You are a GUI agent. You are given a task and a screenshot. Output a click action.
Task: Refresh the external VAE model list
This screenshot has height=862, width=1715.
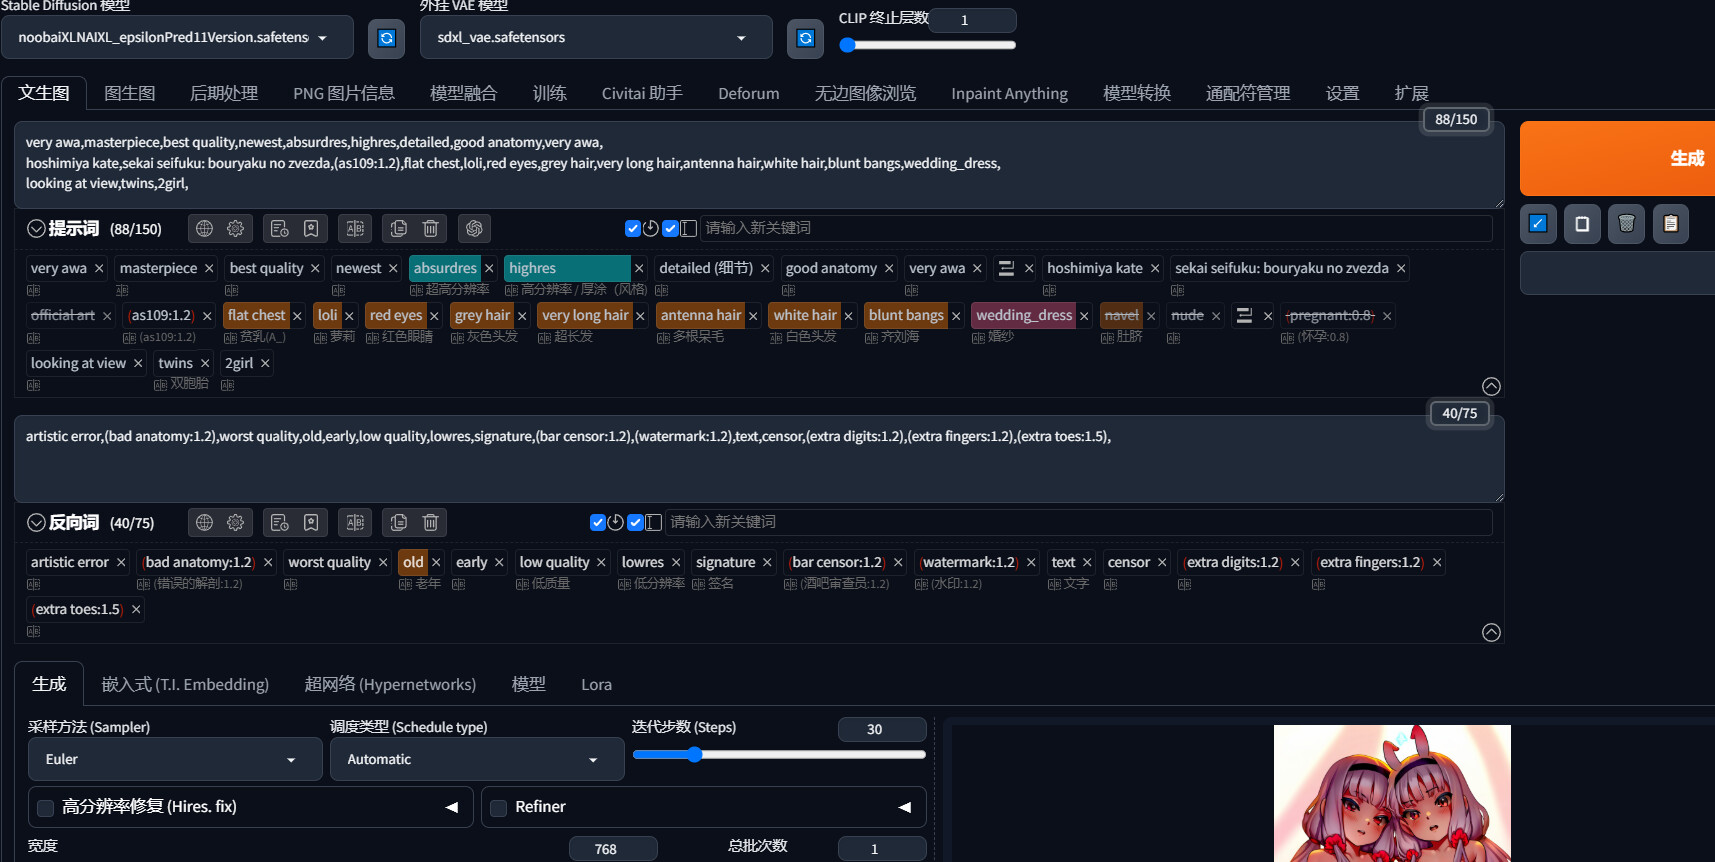pos(805,38)
